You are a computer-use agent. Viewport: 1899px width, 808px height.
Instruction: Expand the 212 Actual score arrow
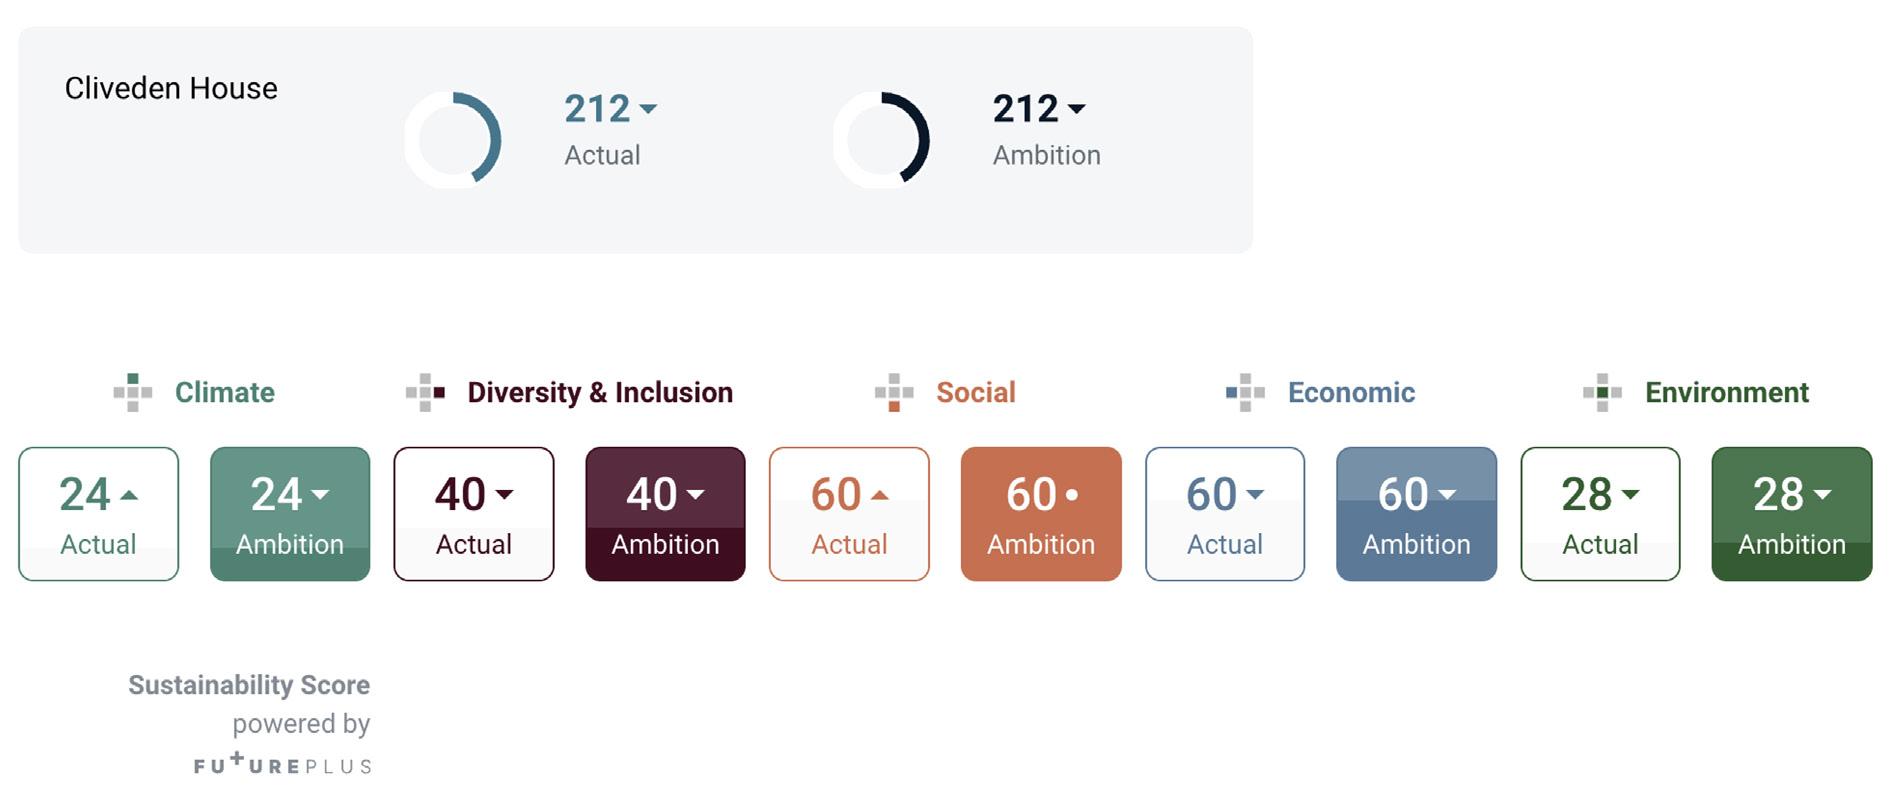point(648,109)
